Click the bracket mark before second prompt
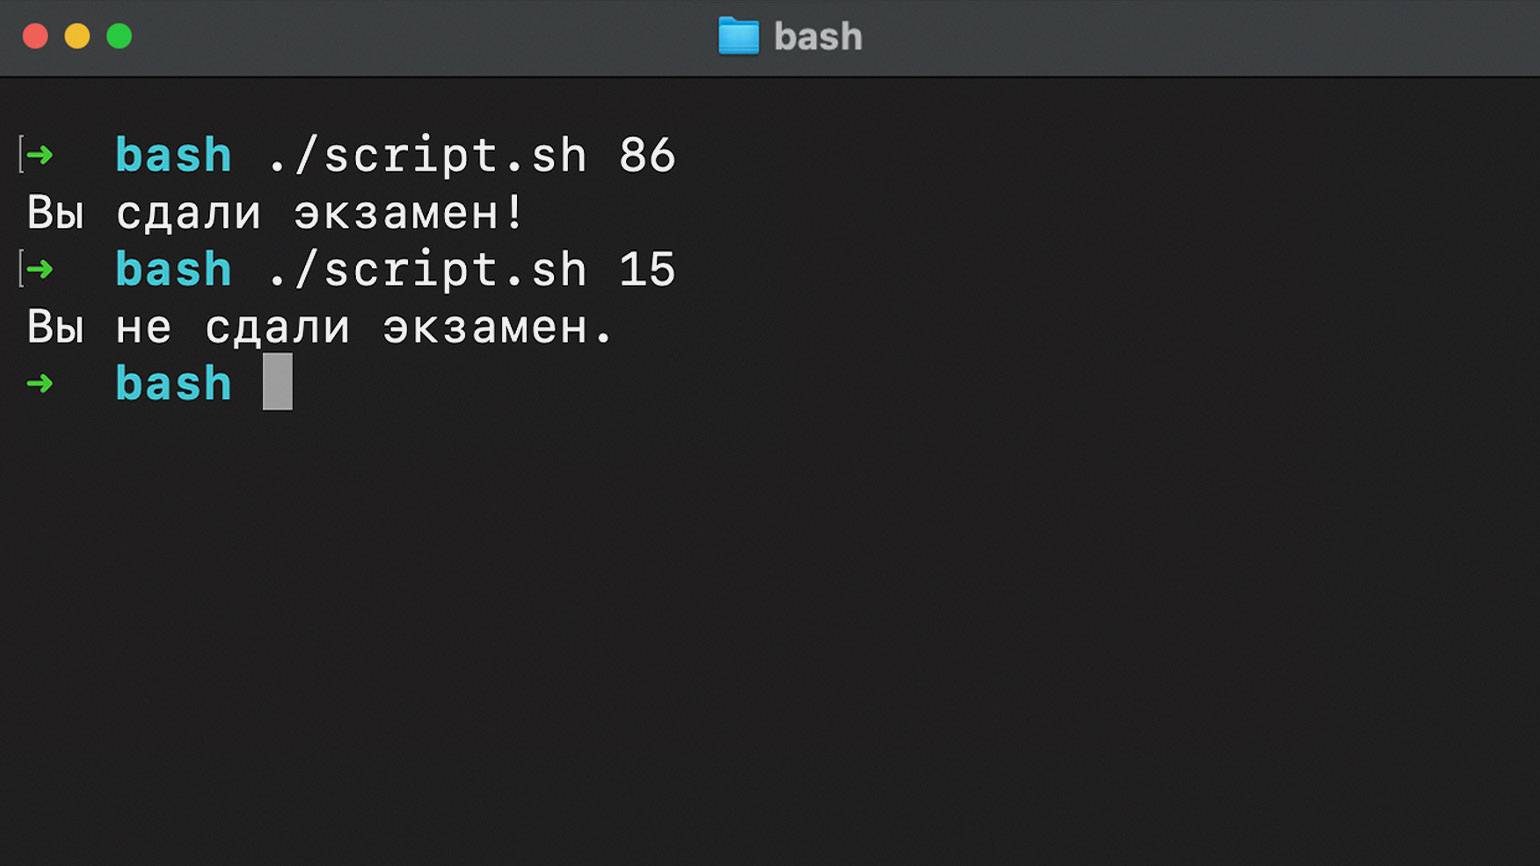Screen dimensions: 1540x866 click(20, 269)
